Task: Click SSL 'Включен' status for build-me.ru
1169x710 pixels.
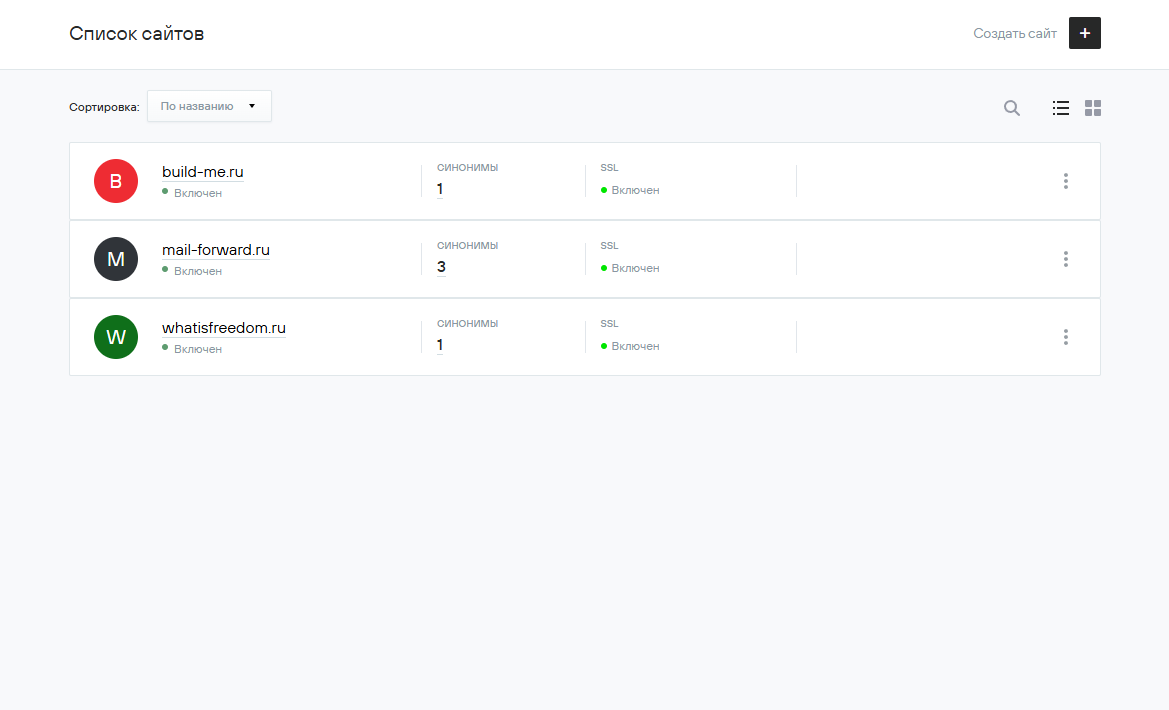Action: coord(634,190)
